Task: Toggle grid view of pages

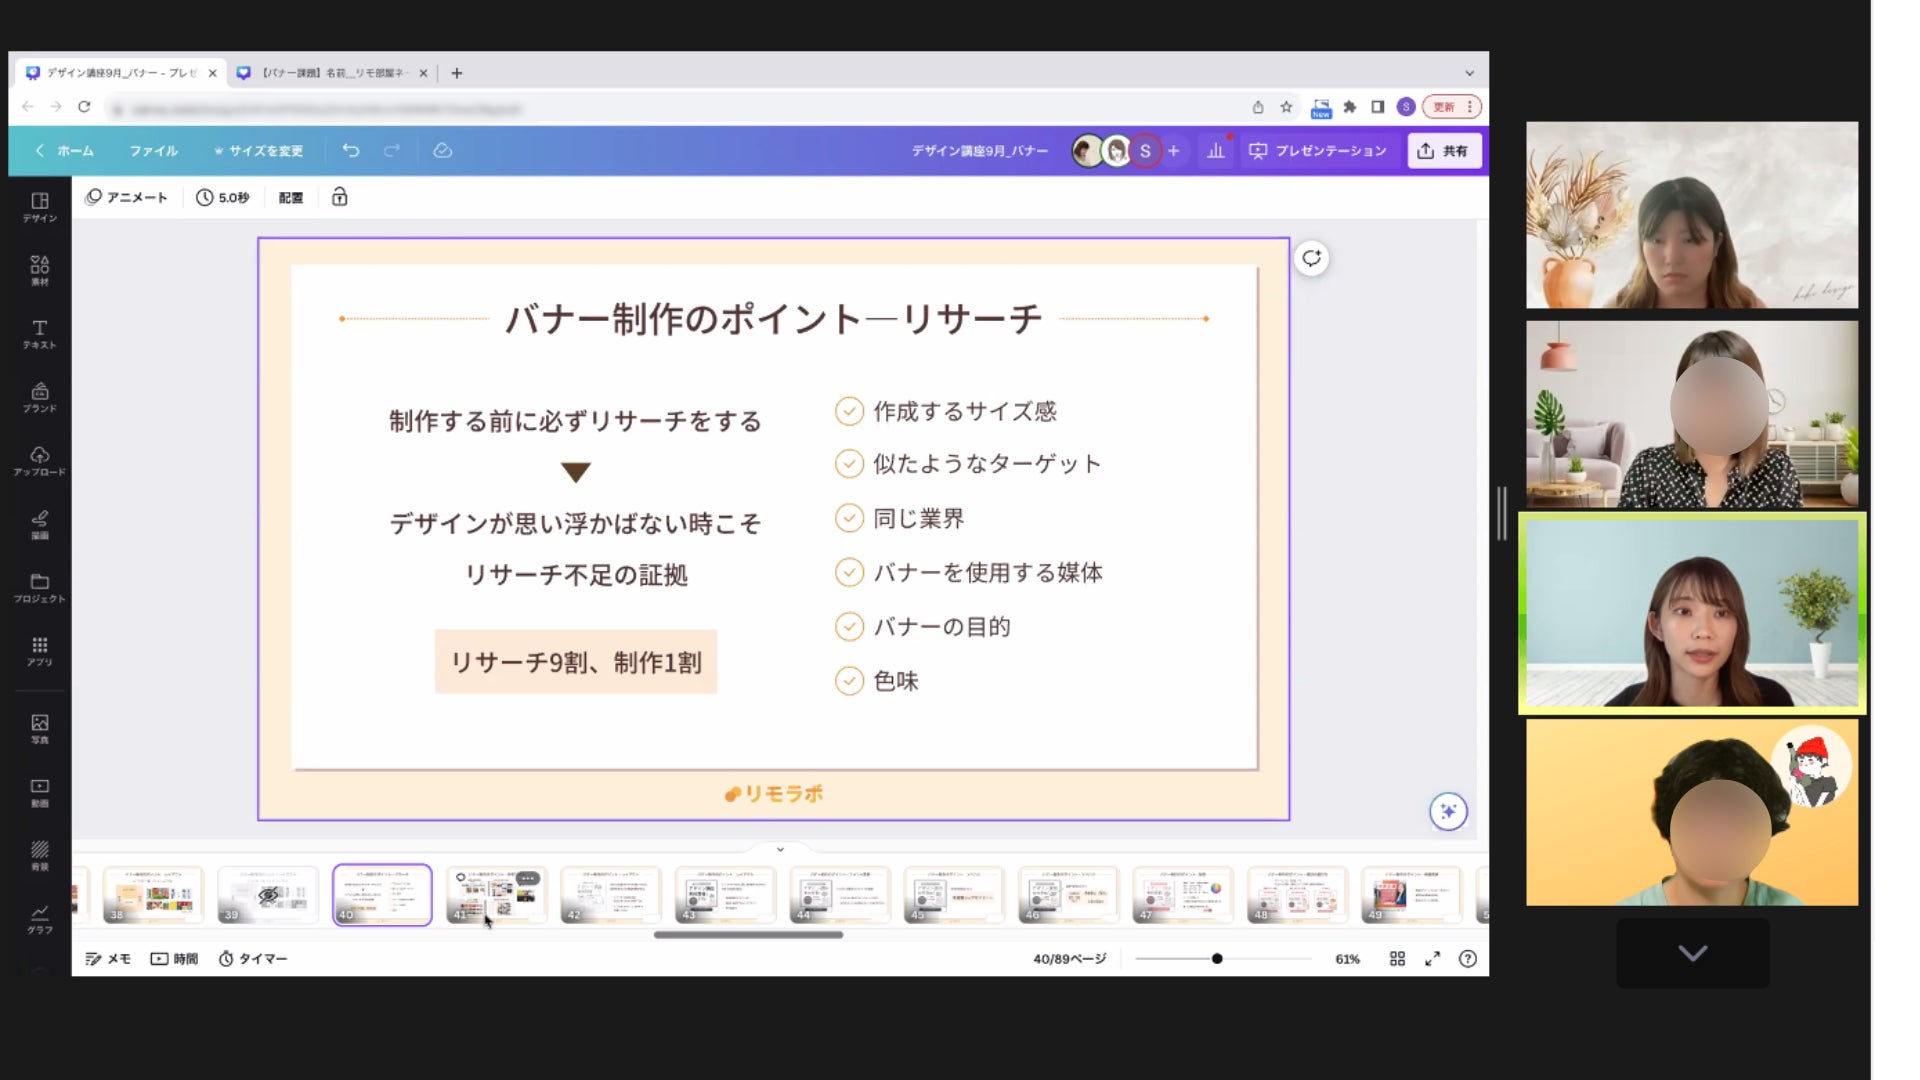Action: pyautogui.click(x=1397, y=958)
